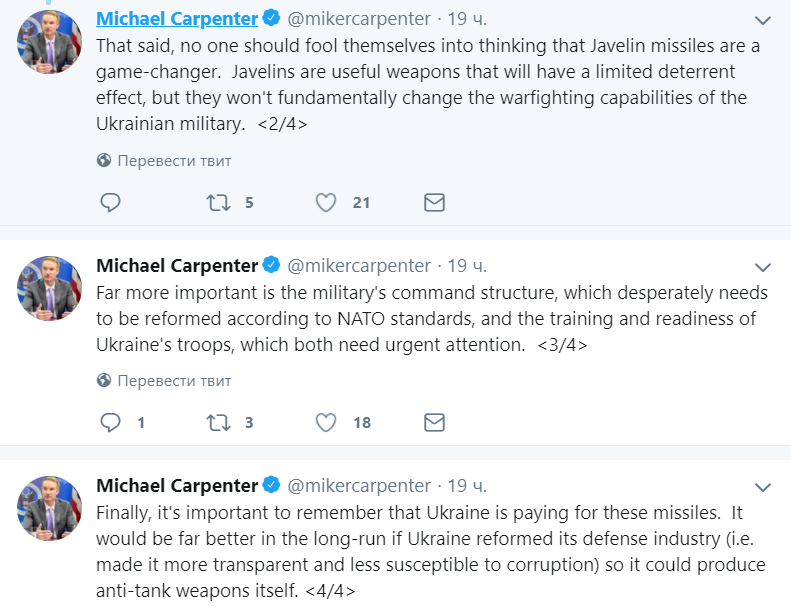
Task: Open the avatar thumbnail on the 2/4 tweet
Action: click(49, 43)
